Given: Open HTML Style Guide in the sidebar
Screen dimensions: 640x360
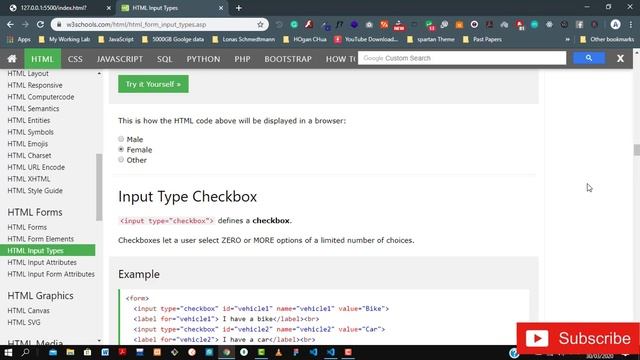Looking at the screenshot, I should point(35,191).
